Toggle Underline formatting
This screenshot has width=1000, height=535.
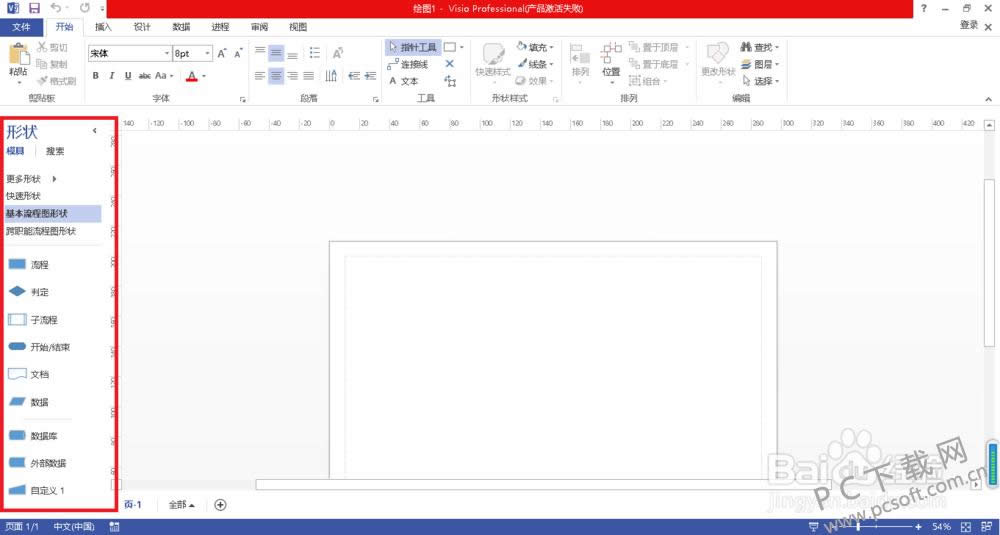128,76
